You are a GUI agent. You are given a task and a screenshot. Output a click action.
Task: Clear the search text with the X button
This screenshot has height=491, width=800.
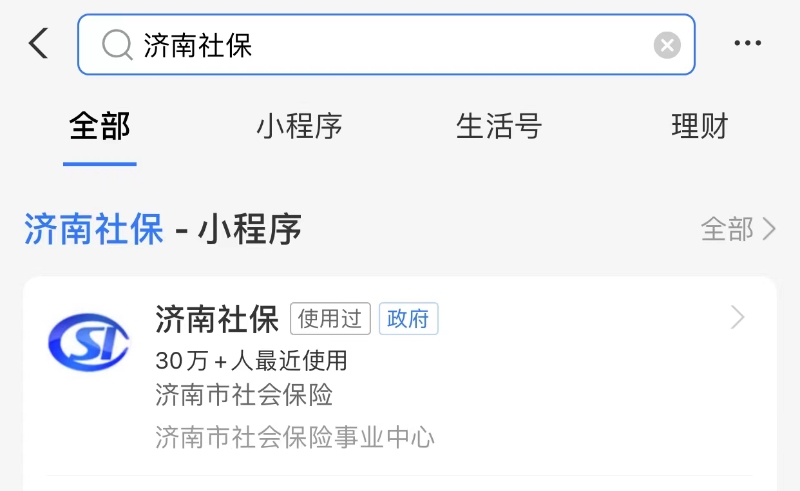tap(667, 45)
